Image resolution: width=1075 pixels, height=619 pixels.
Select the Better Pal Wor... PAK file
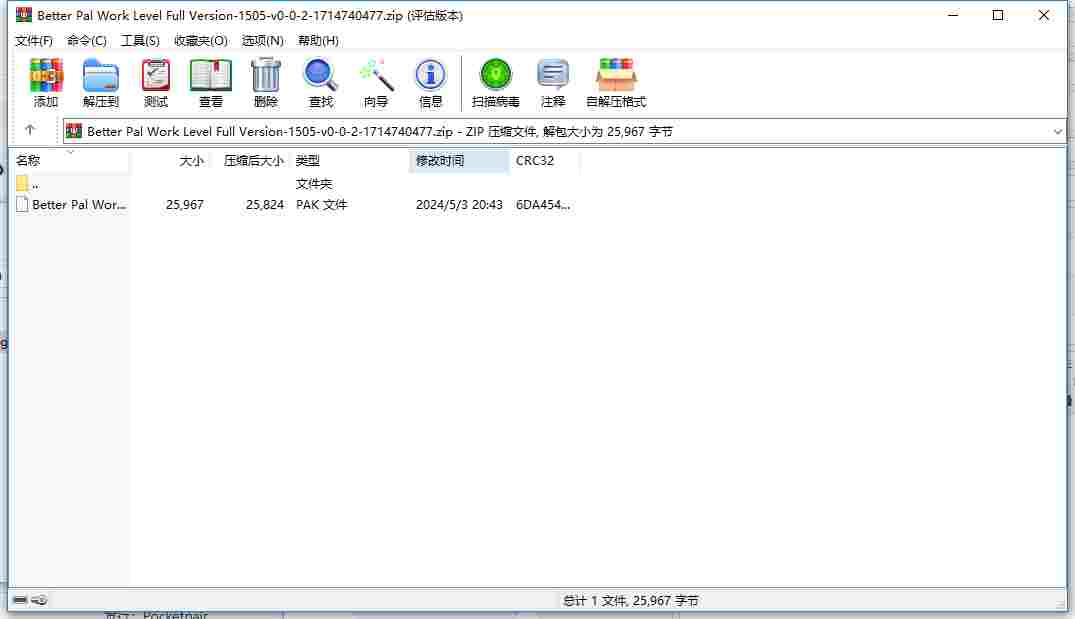[x=71, y=204]
